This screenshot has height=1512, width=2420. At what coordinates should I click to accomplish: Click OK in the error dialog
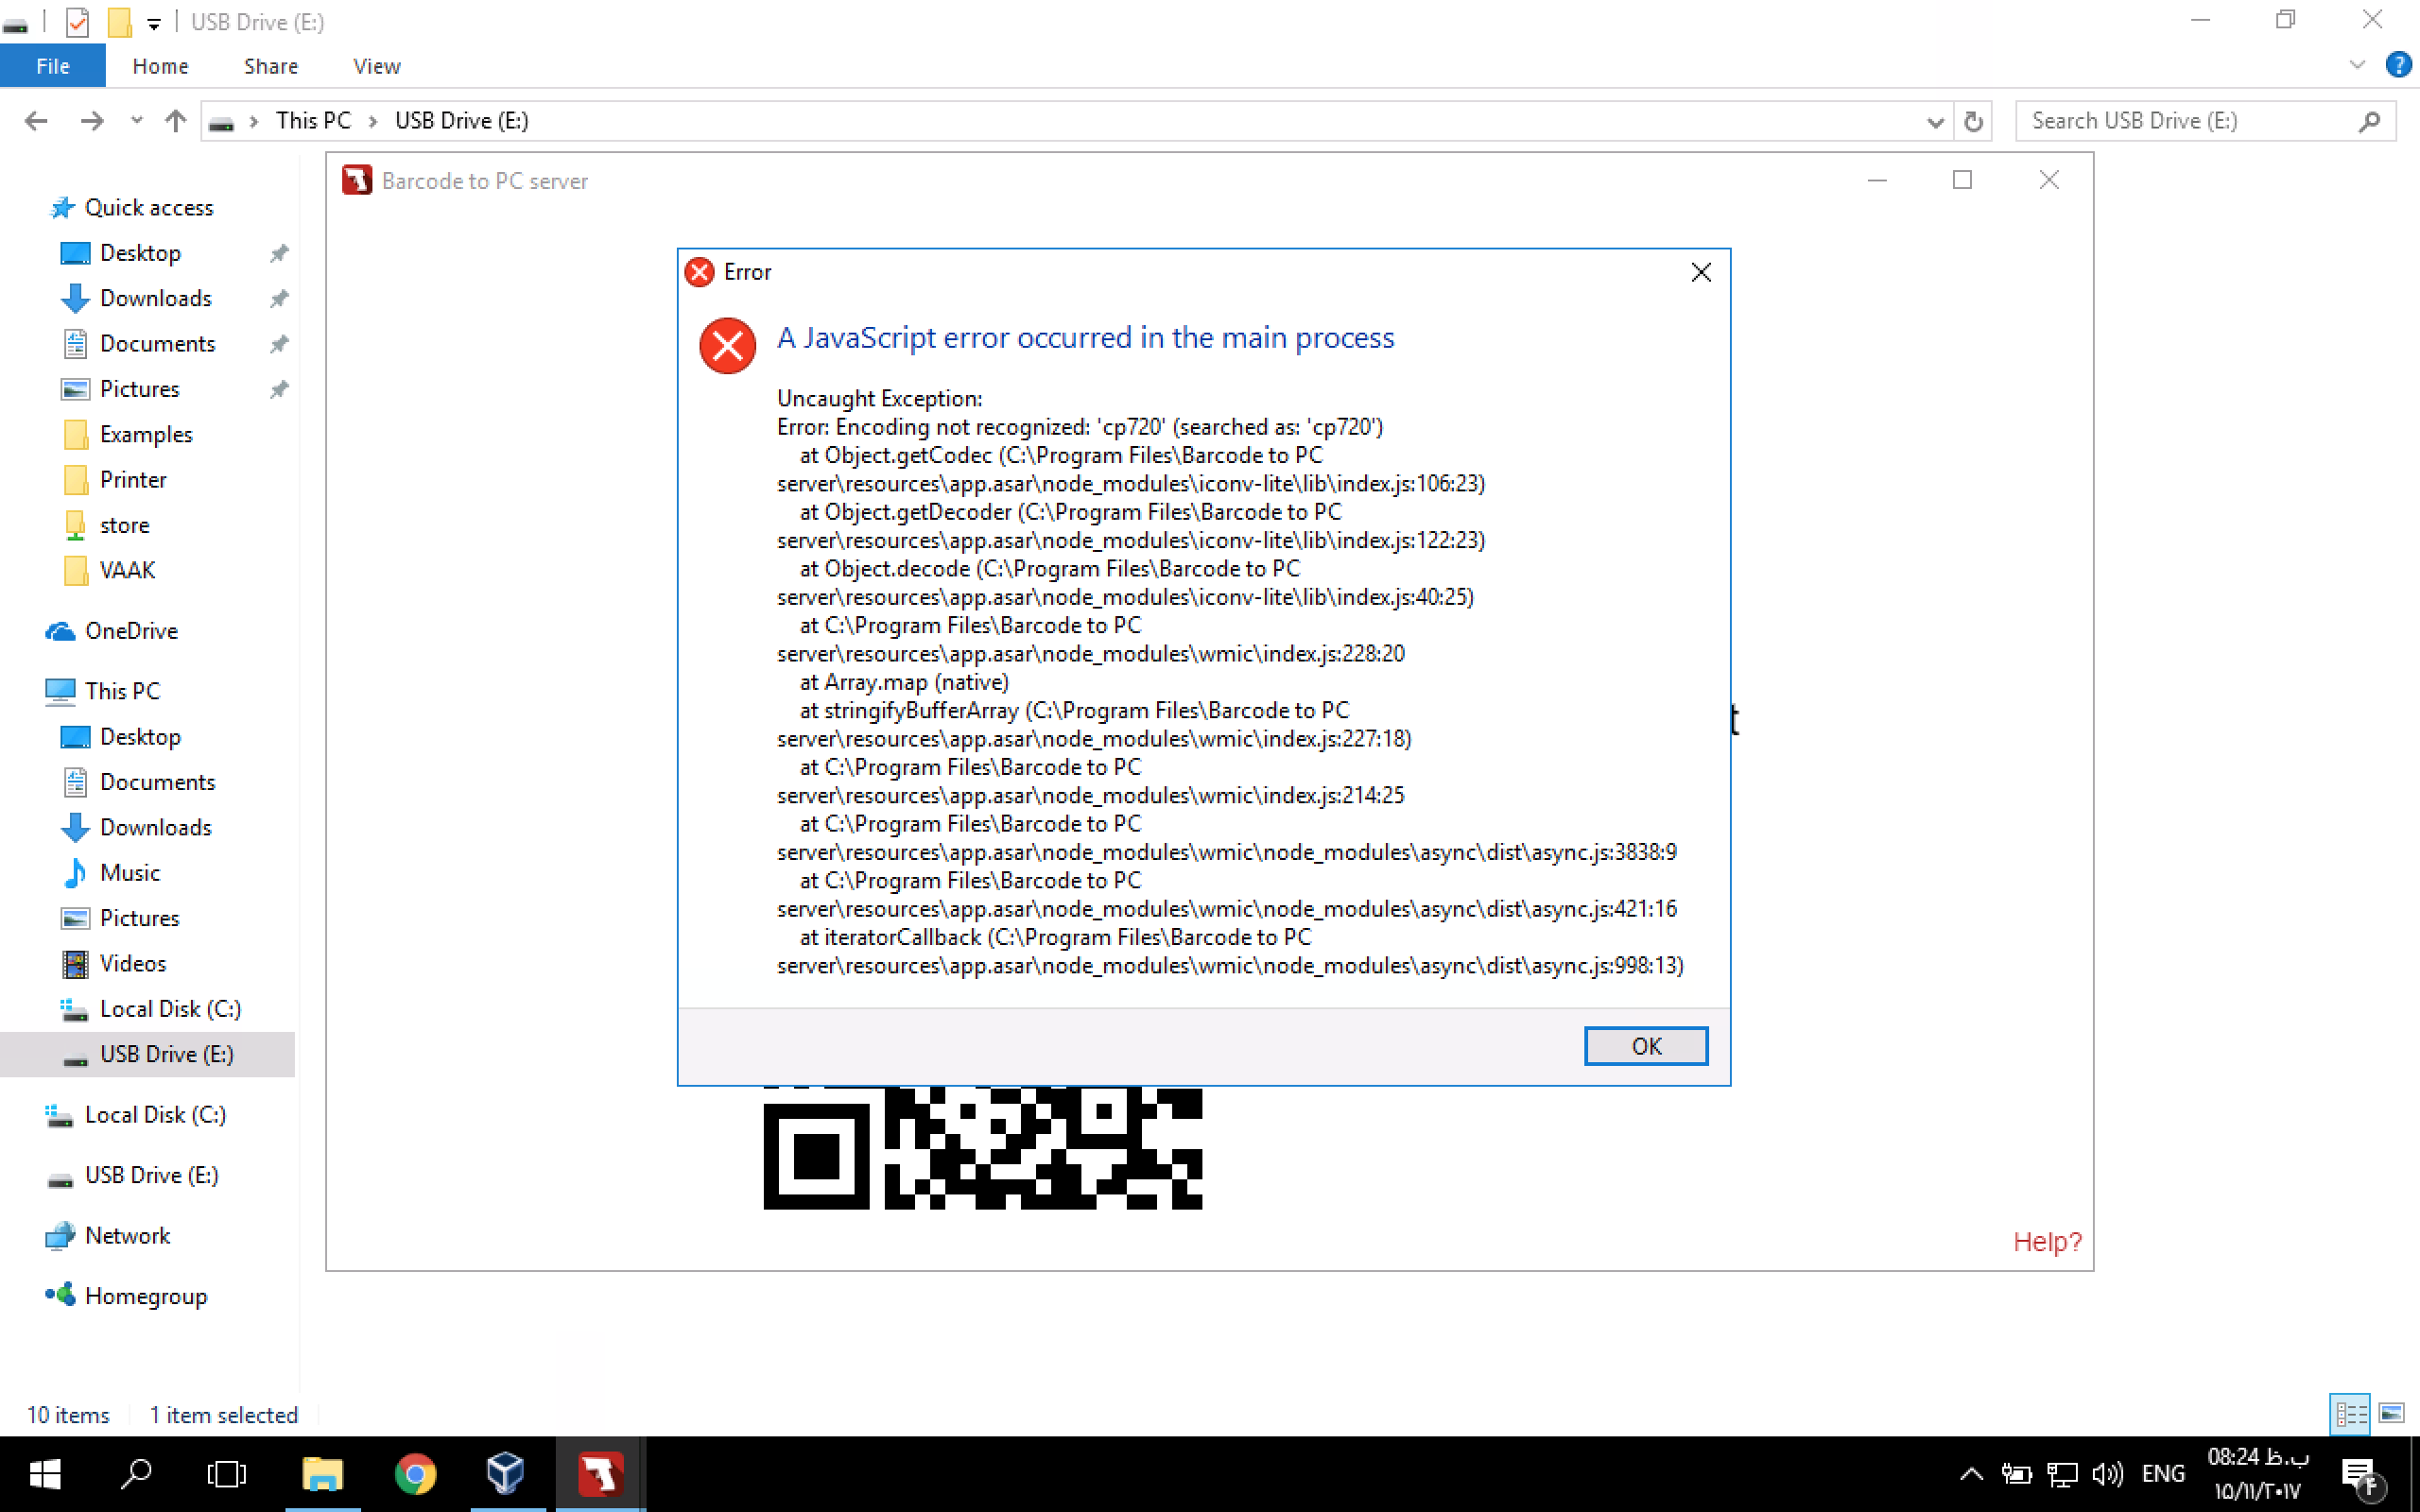pos(1645,1046)
